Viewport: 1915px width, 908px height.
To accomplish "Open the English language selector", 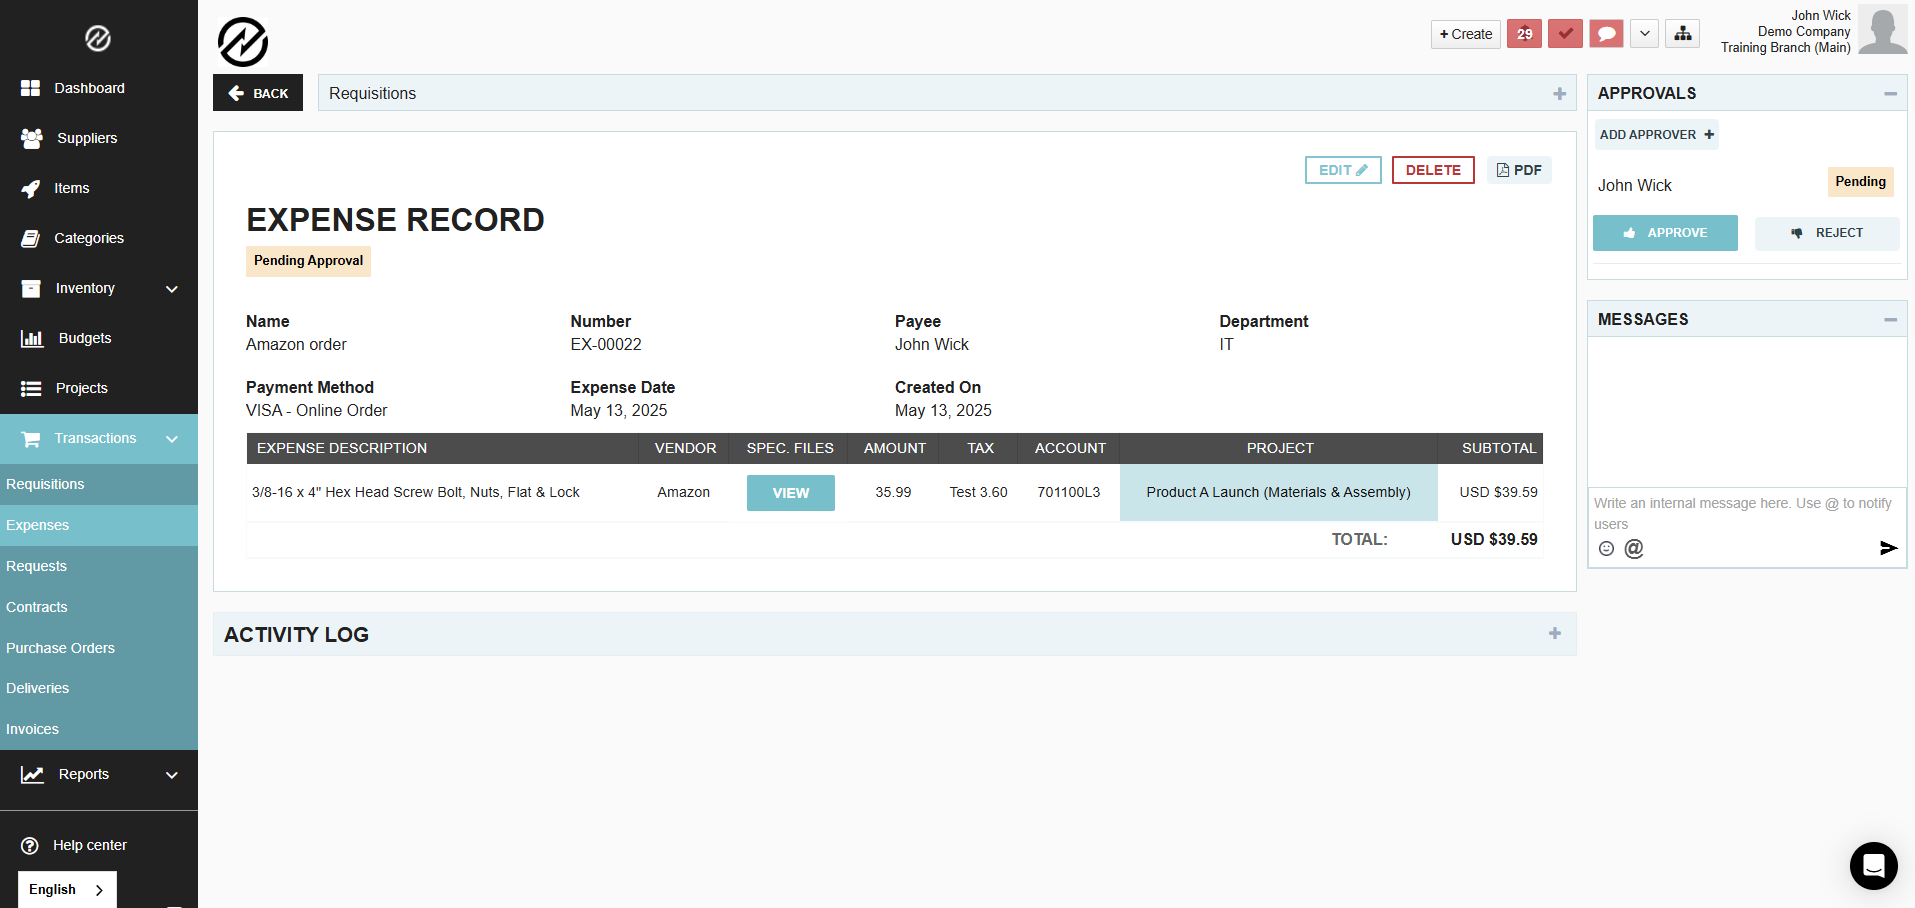I will [x=67, y=889].
